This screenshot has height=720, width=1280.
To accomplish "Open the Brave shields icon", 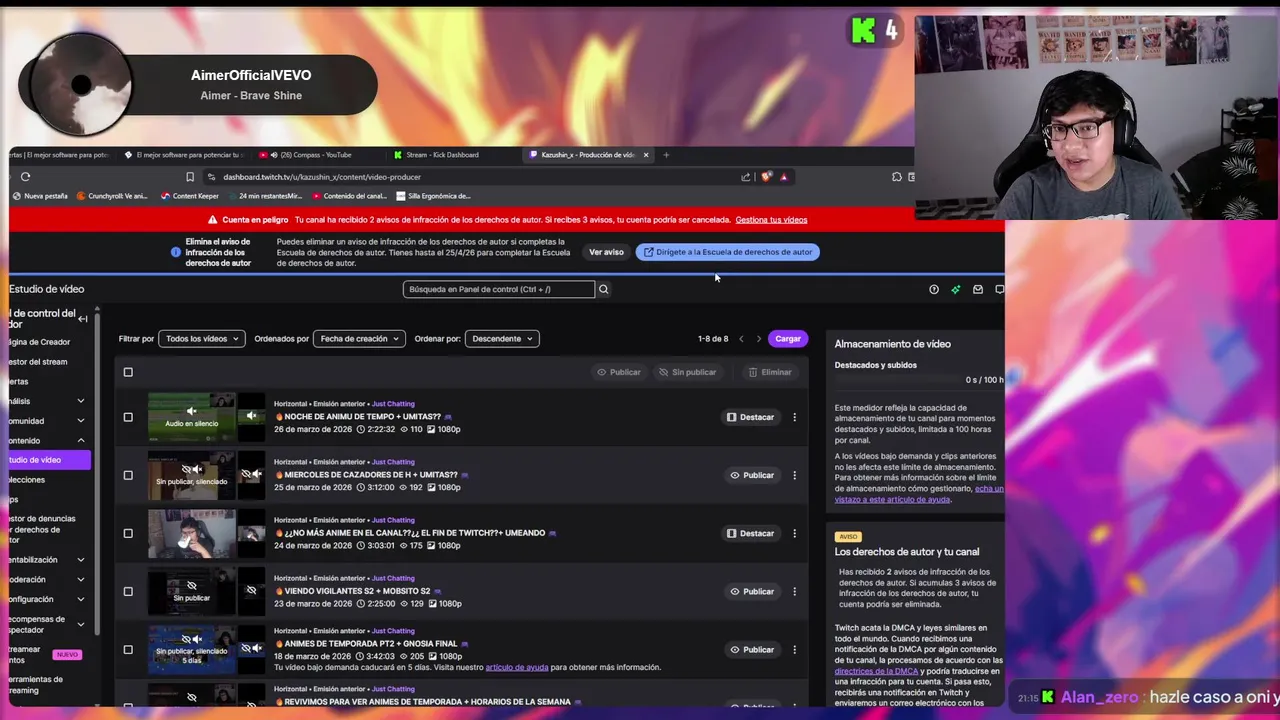I will coord(767,177).
